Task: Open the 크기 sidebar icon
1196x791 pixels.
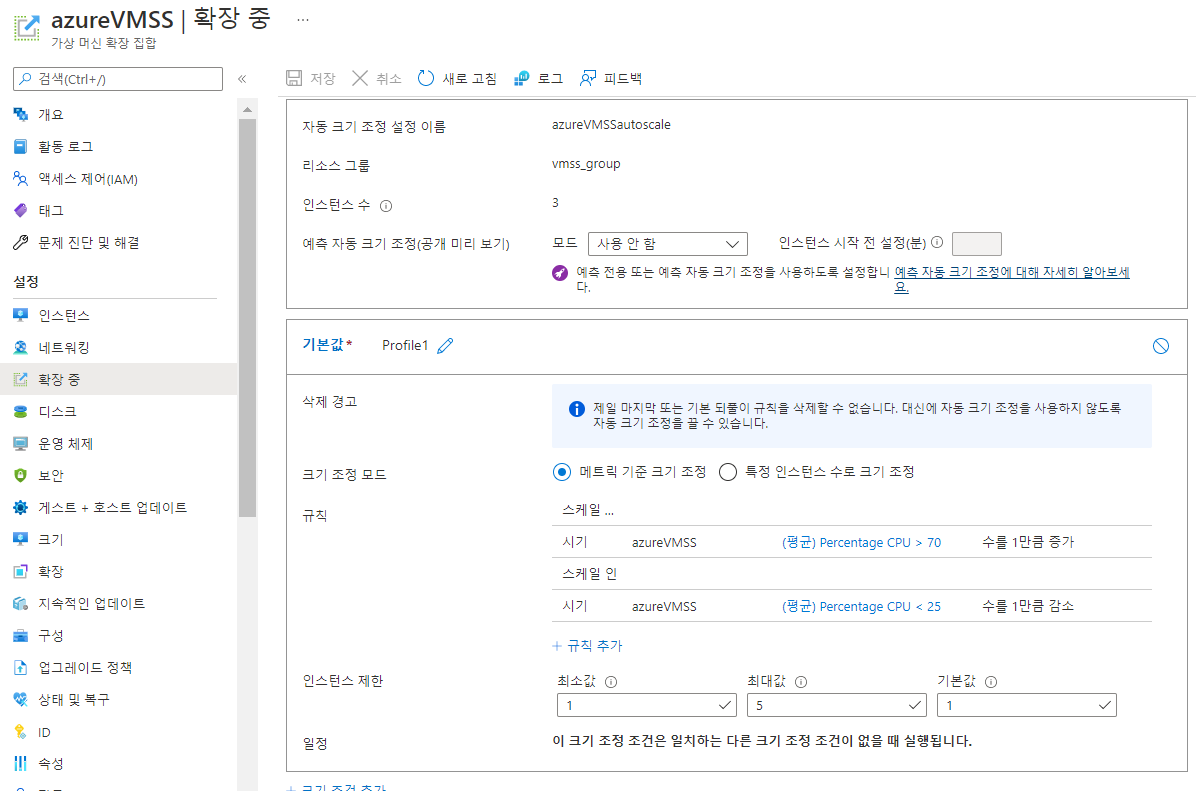Action: pos(21,539)
